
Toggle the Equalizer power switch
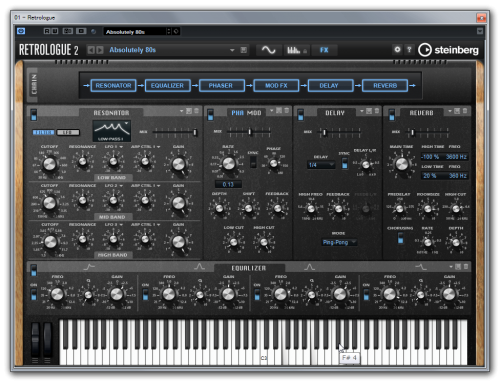(34, 270)
